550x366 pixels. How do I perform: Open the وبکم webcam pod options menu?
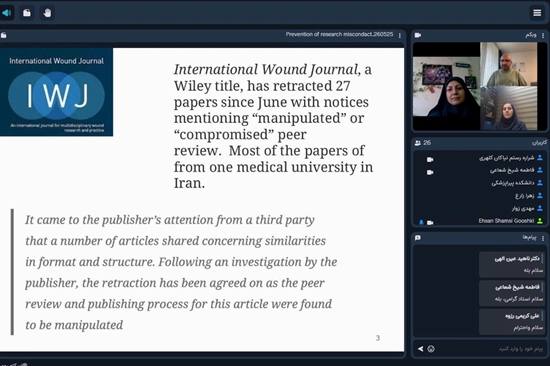(x=543, y=35)
